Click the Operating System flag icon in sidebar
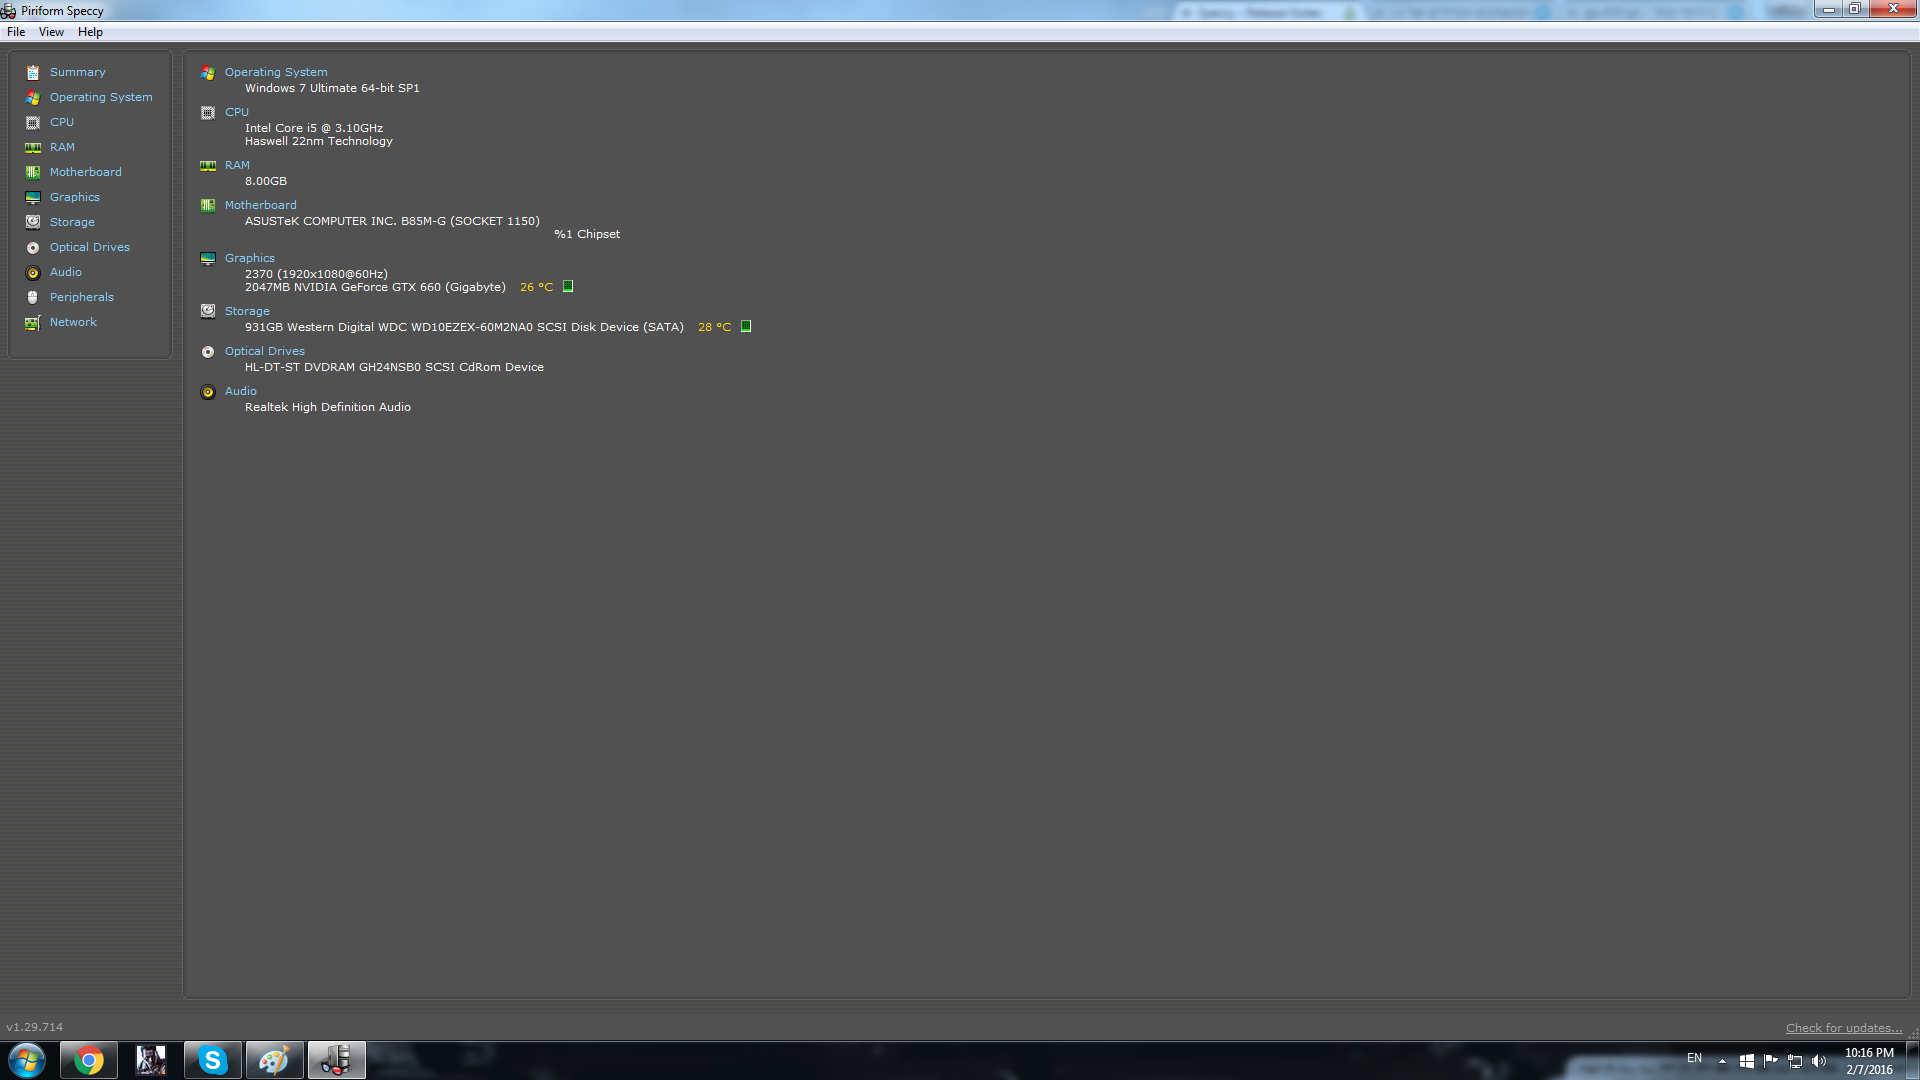 point(33,98)
